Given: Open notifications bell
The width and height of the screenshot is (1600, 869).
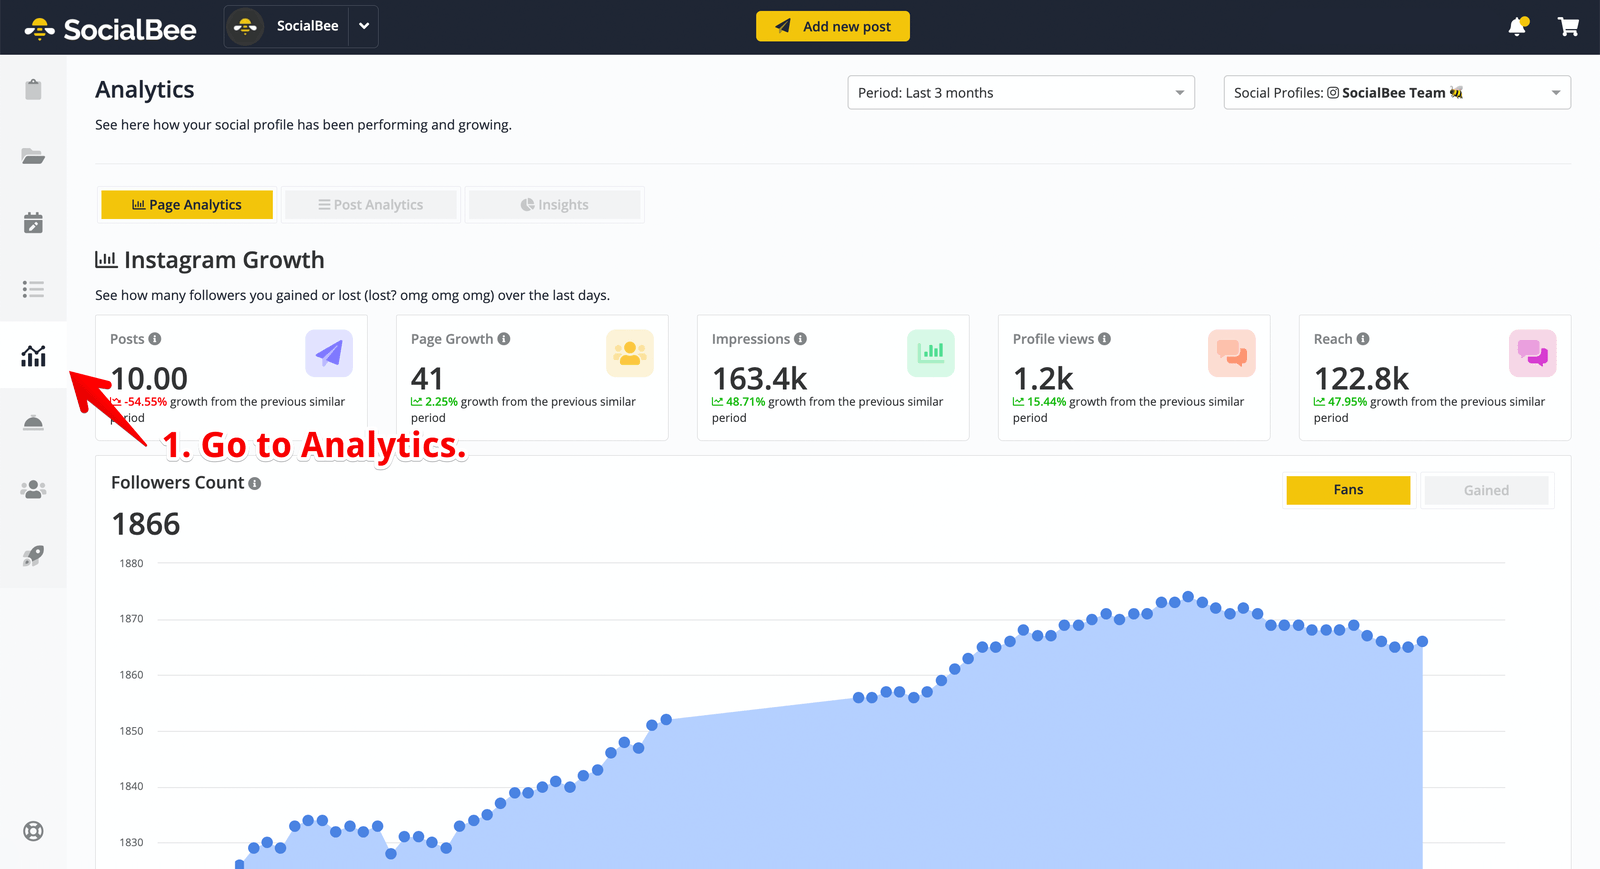Looking at the screenshot, I should (x=1518, y=26).
